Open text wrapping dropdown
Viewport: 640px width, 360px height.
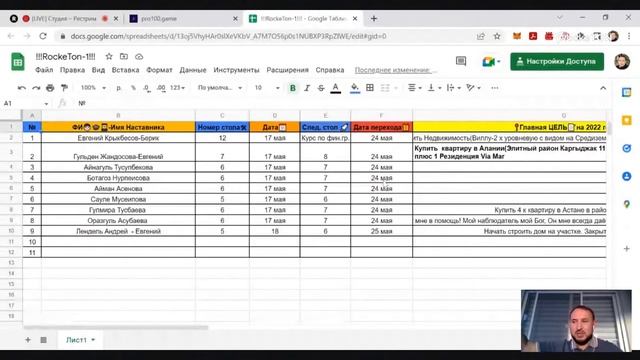(x=453, y=88)
